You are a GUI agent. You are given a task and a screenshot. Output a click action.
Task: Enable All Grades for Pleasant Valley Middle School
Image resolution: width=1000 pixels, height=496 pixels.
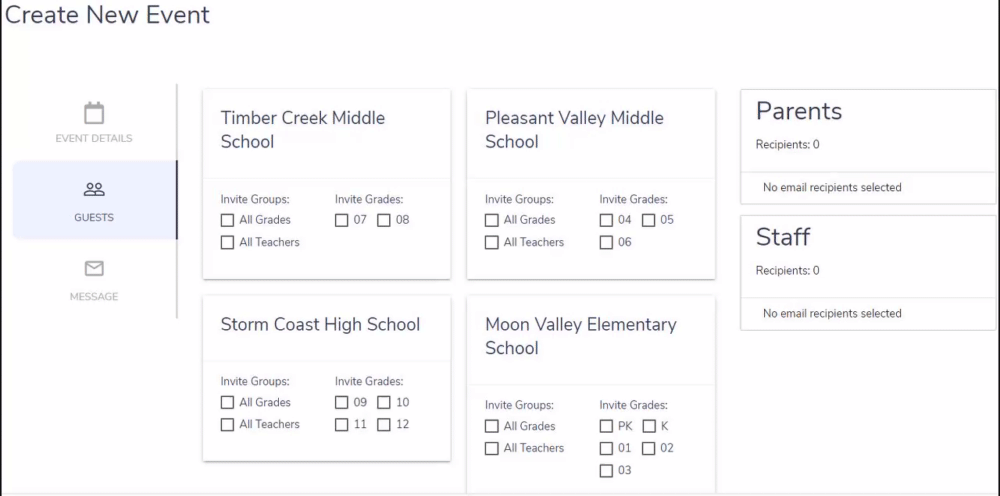click(x=491, y=220)
